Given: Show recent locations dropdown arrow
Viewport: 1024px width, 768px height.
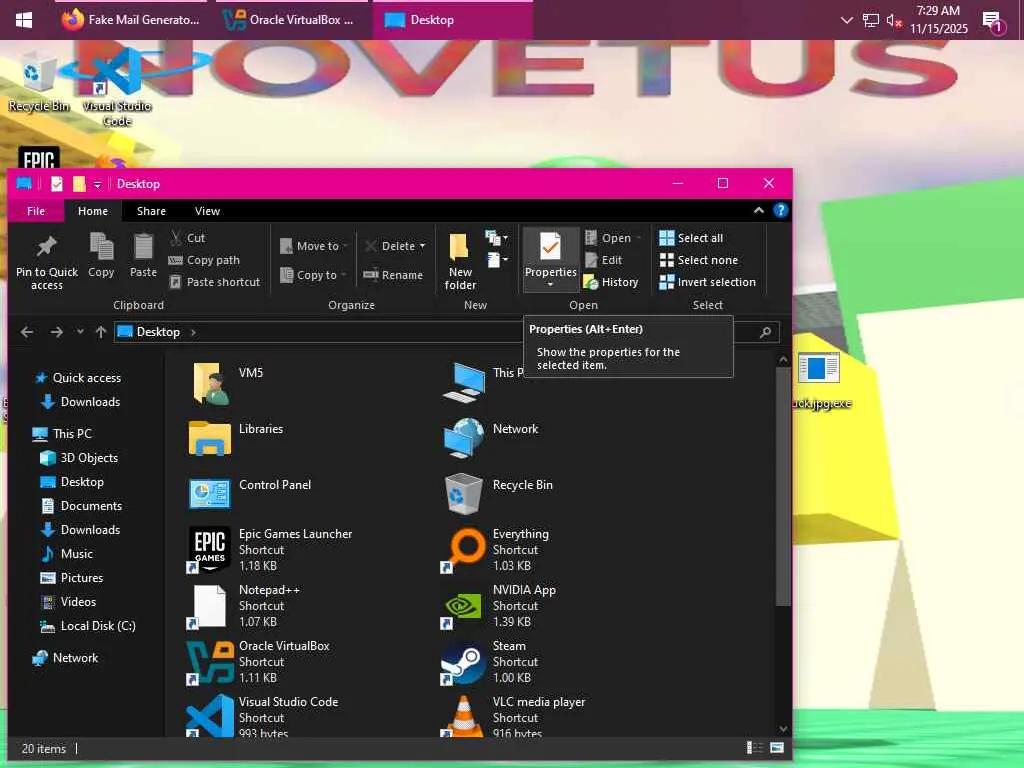Looking at the screenshot, I should coord(80,332).
